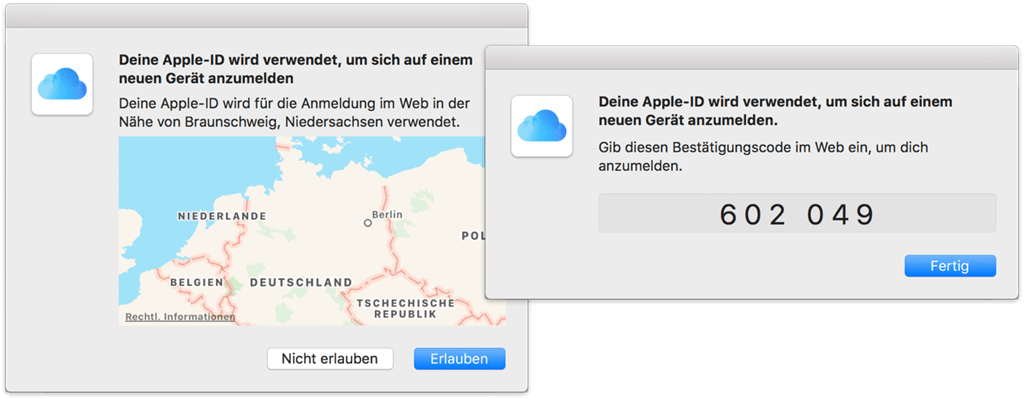Viewport: 1024px width, 399px height.
Task: Click the iCloud icon in the code dialog
Action: click(541, 126)
